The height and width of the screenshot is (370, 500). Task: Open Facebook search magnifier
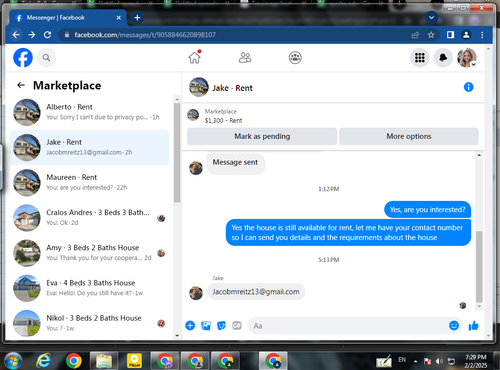[46, 58]
